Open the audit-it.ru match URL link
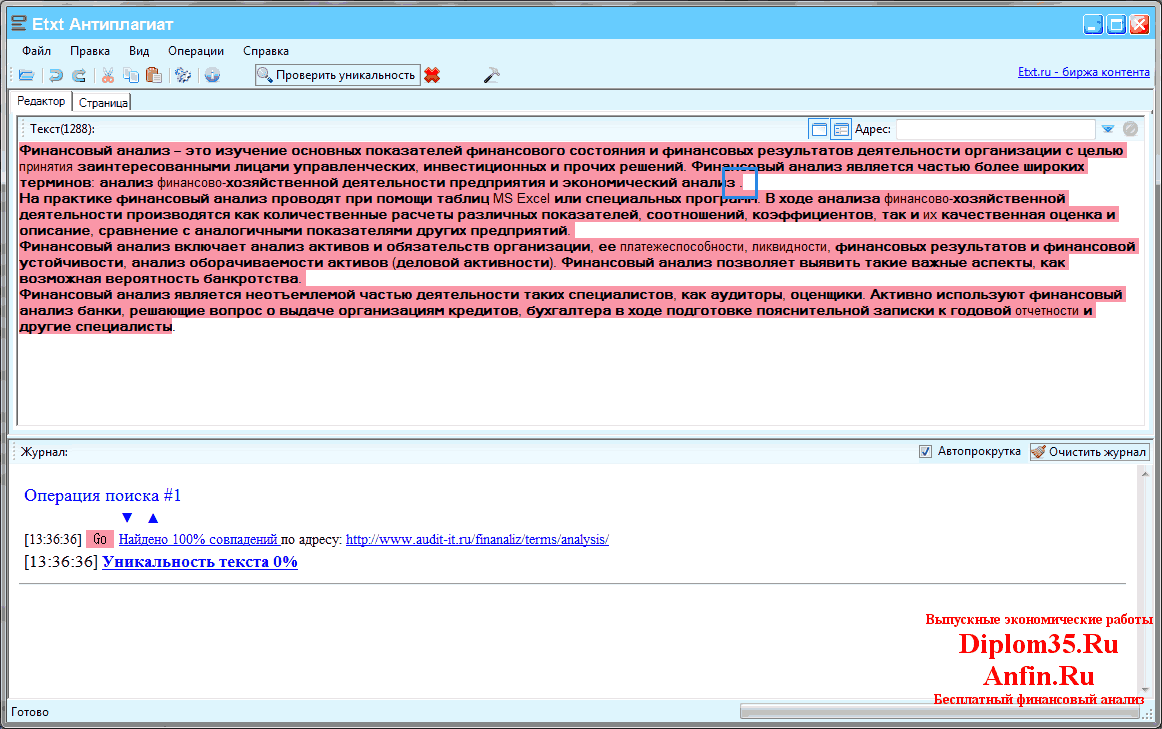The width and height of the screenshot is (1162, 729). [477, 540]
